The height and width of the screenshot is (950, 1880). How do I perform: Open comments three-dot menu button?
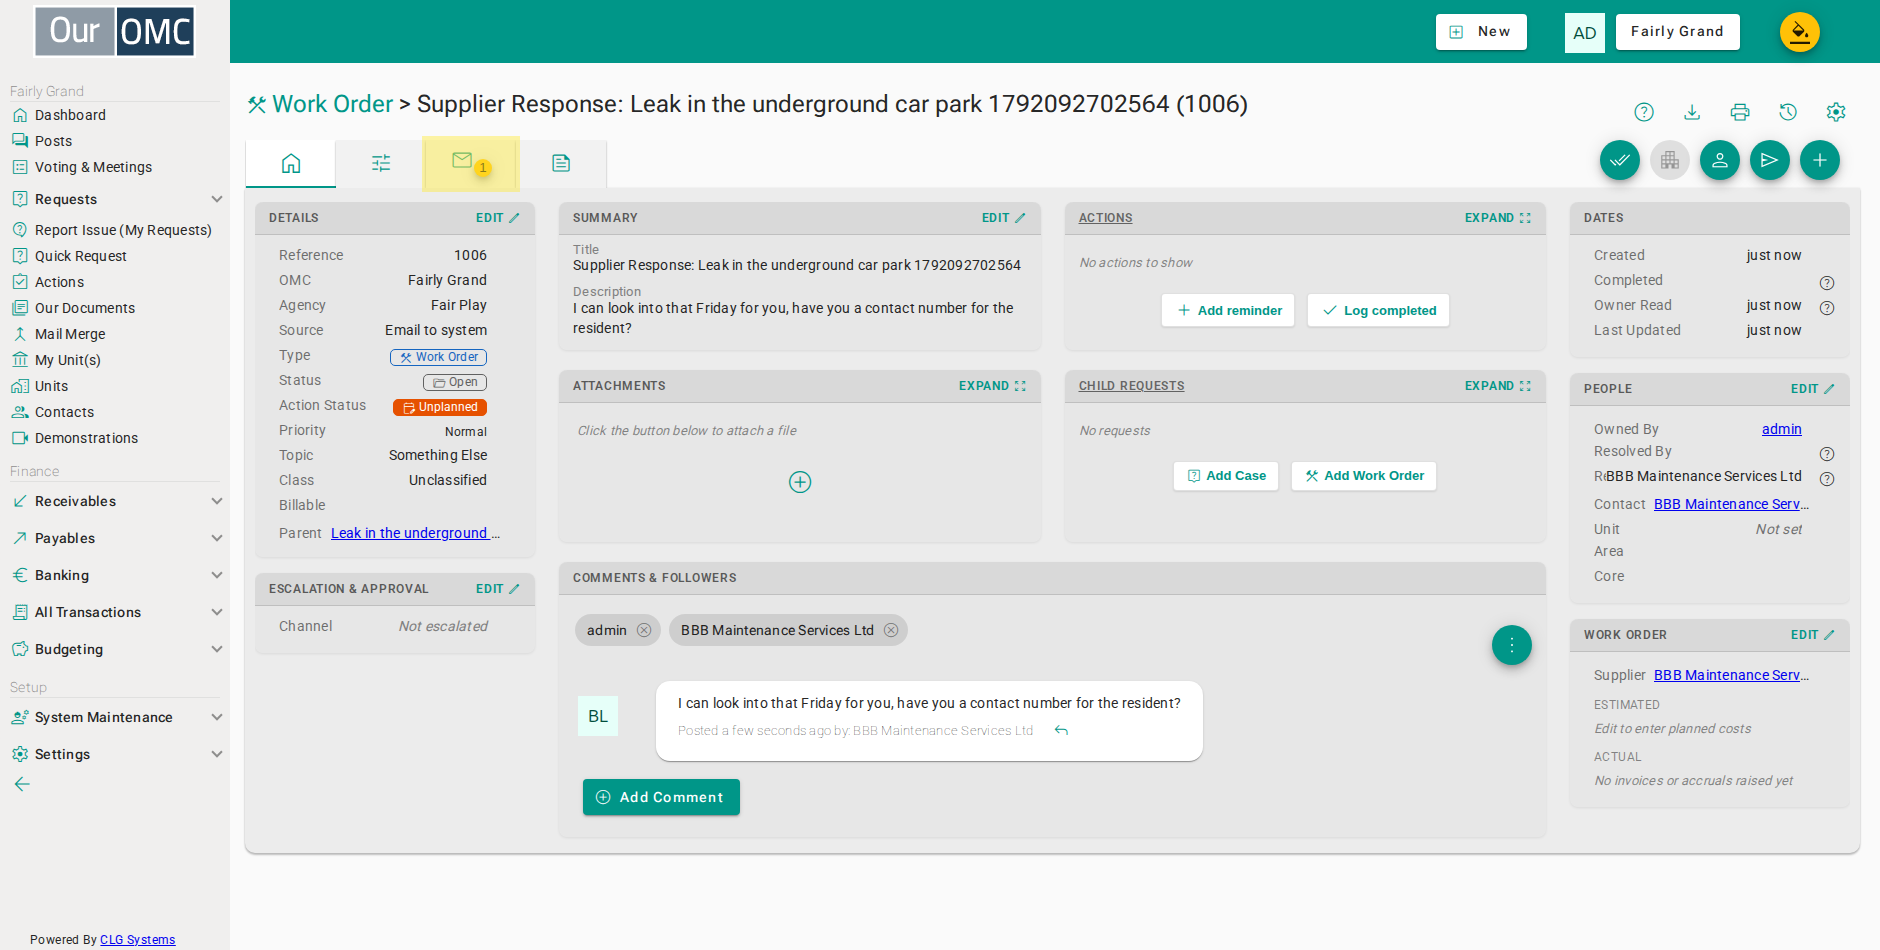point(1512,645)
